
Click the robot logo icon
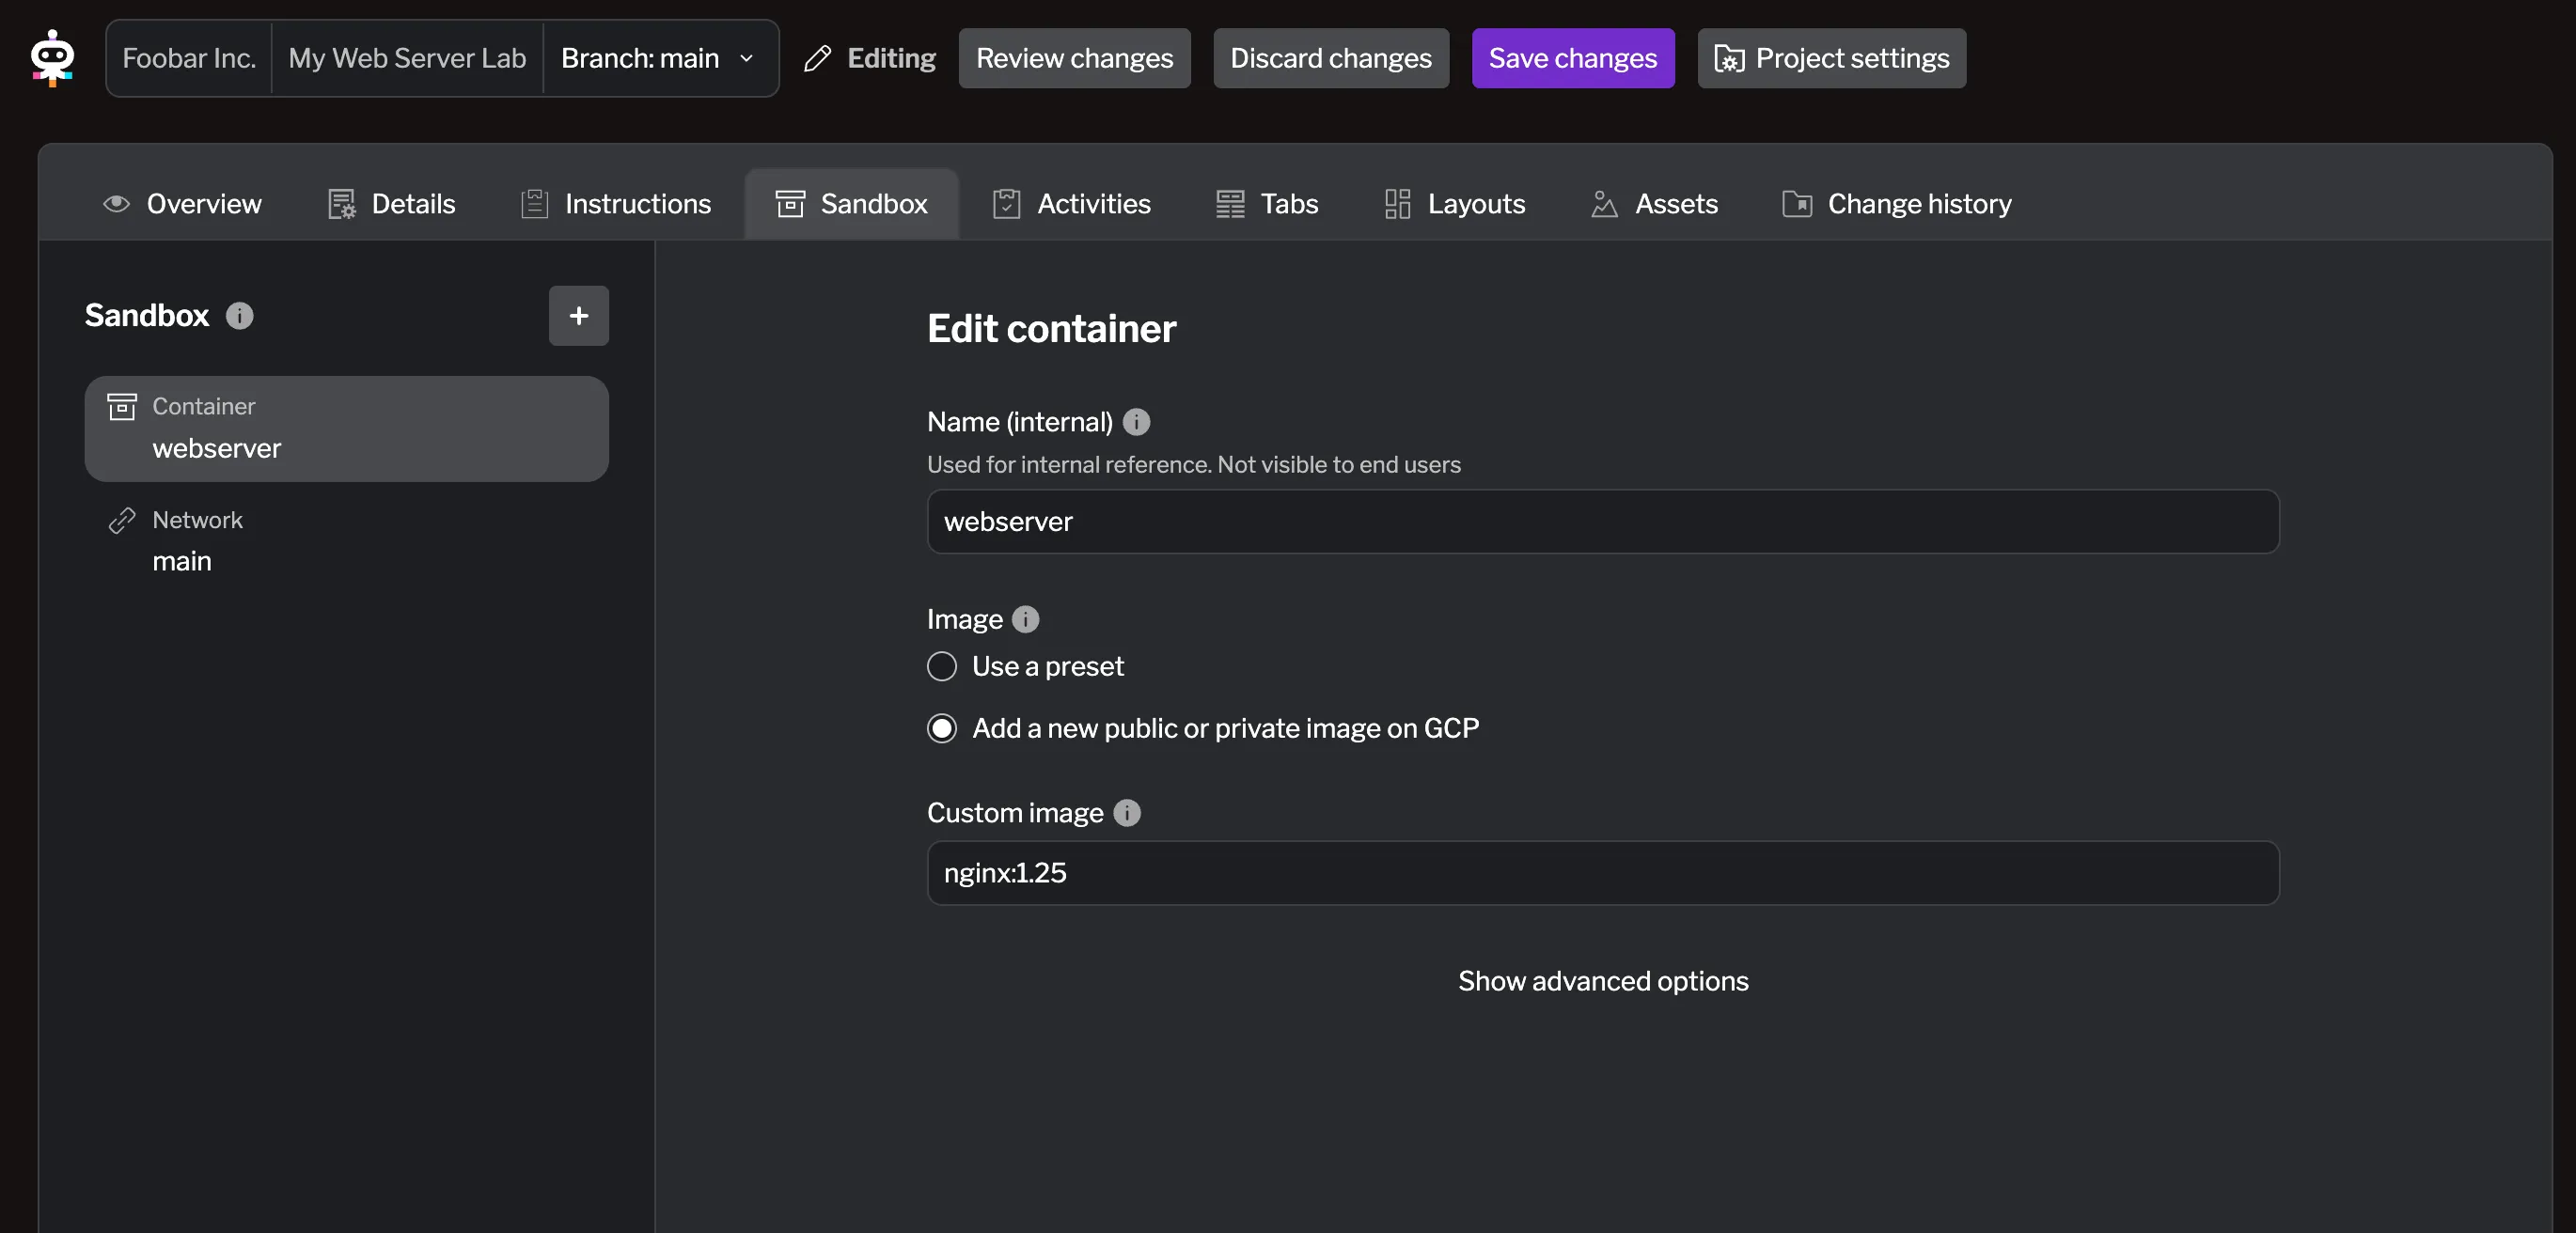point(52,58)
